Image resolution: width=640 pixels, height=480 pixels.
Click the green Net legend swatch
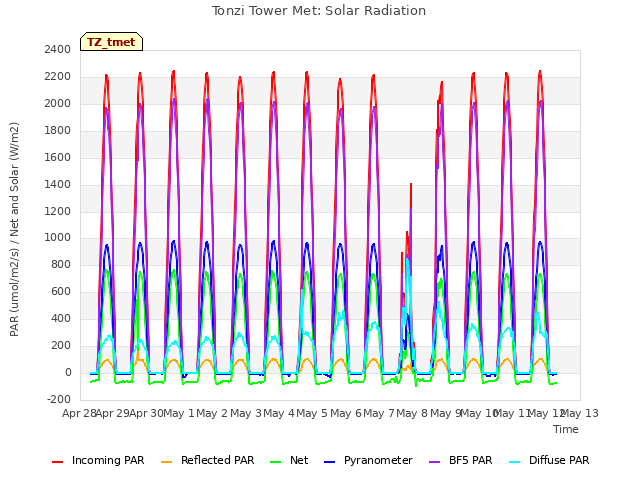(276, 461)
